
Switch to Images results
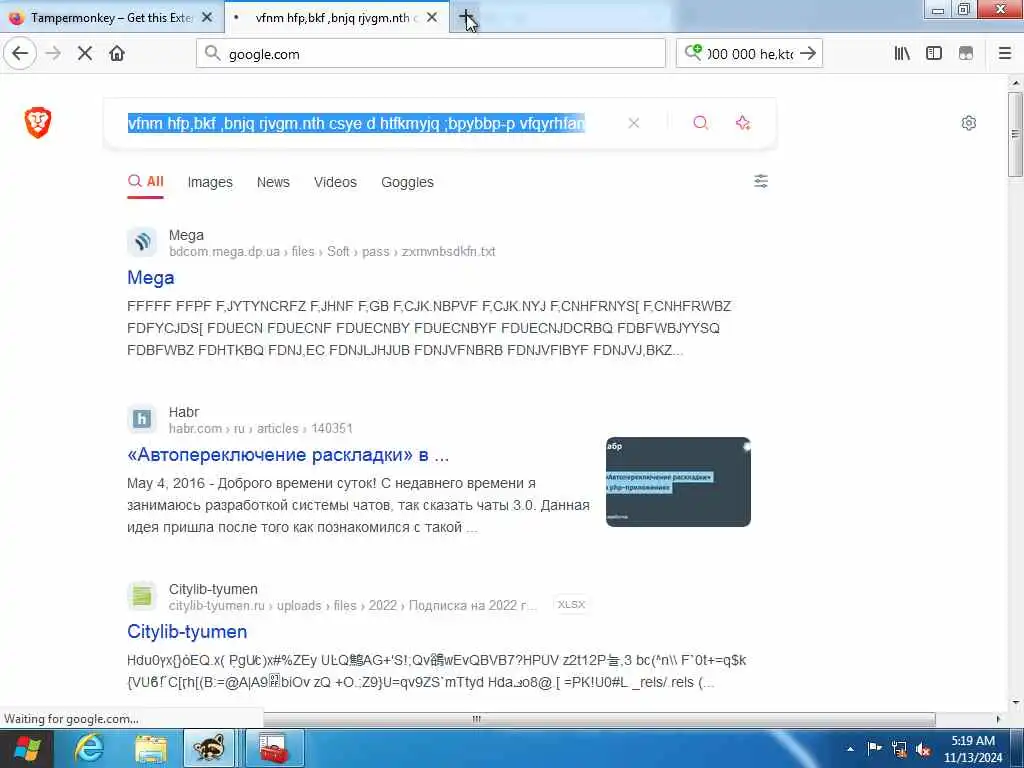click(x=210, y=182)
